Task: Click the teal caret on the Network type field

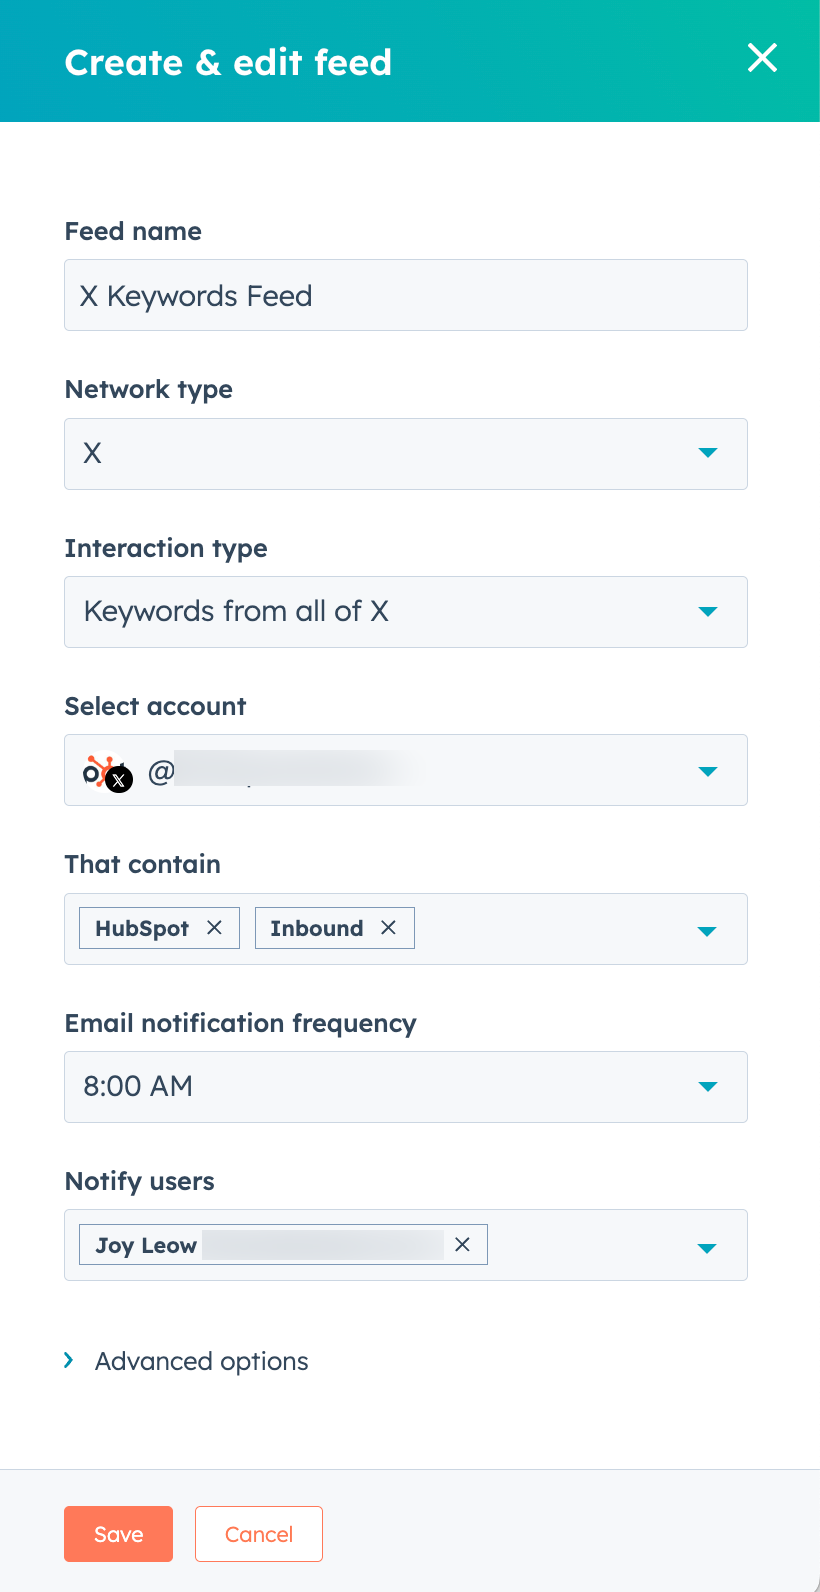Action: pyautogui.click(x=707, y=453)
